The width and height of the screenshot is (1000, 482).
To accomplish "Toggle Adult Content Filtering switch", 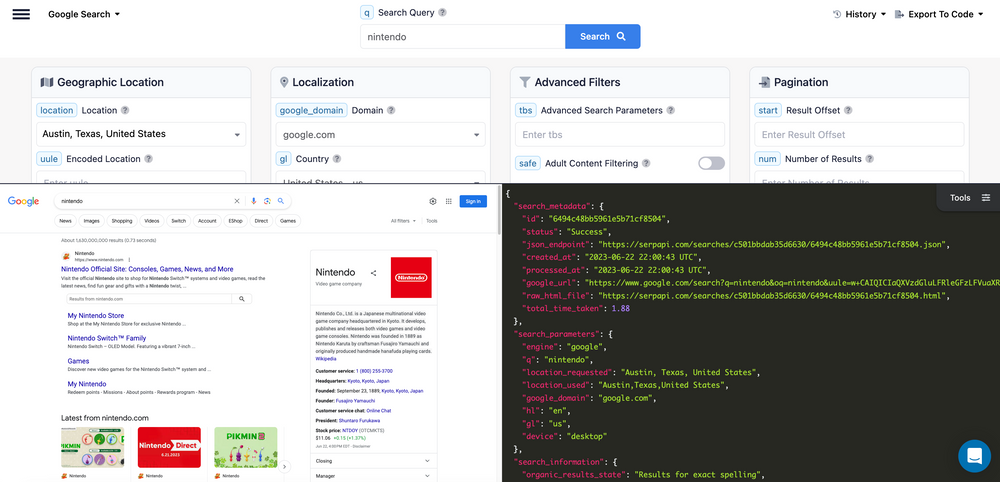I will [711, 163].
